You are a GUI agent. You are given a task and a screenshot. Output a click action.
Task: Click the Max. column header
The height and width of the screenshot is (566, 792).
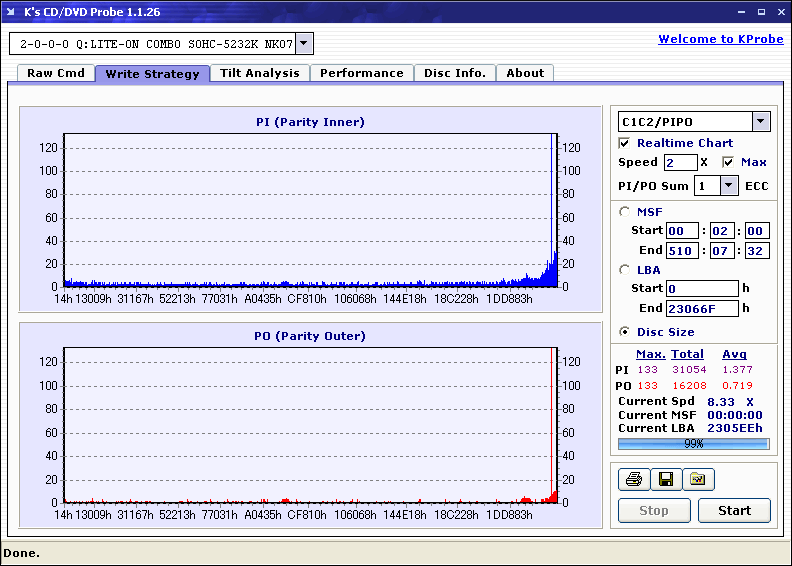(x=651, y=354)
